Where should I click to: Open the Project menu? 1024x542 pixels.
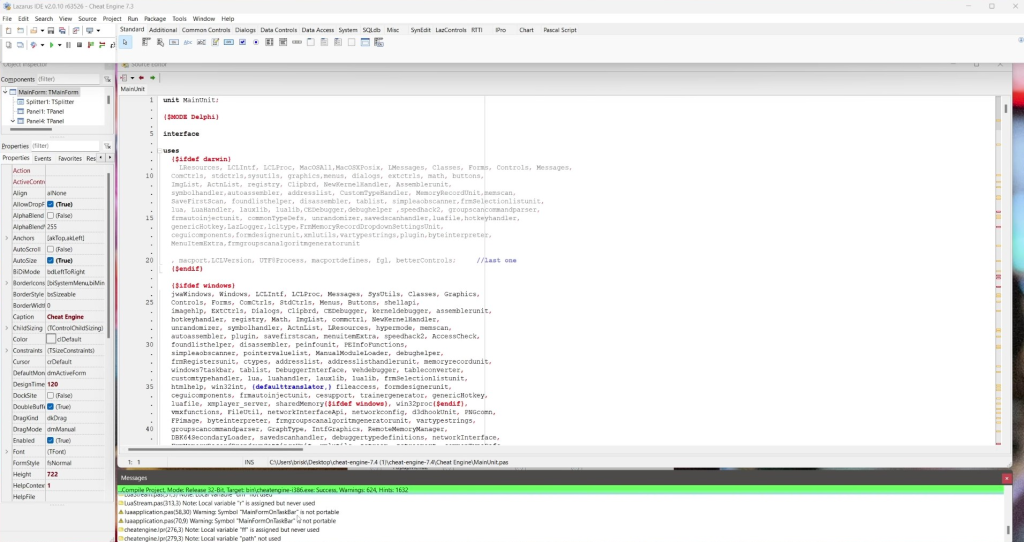[x=112, y=18]
